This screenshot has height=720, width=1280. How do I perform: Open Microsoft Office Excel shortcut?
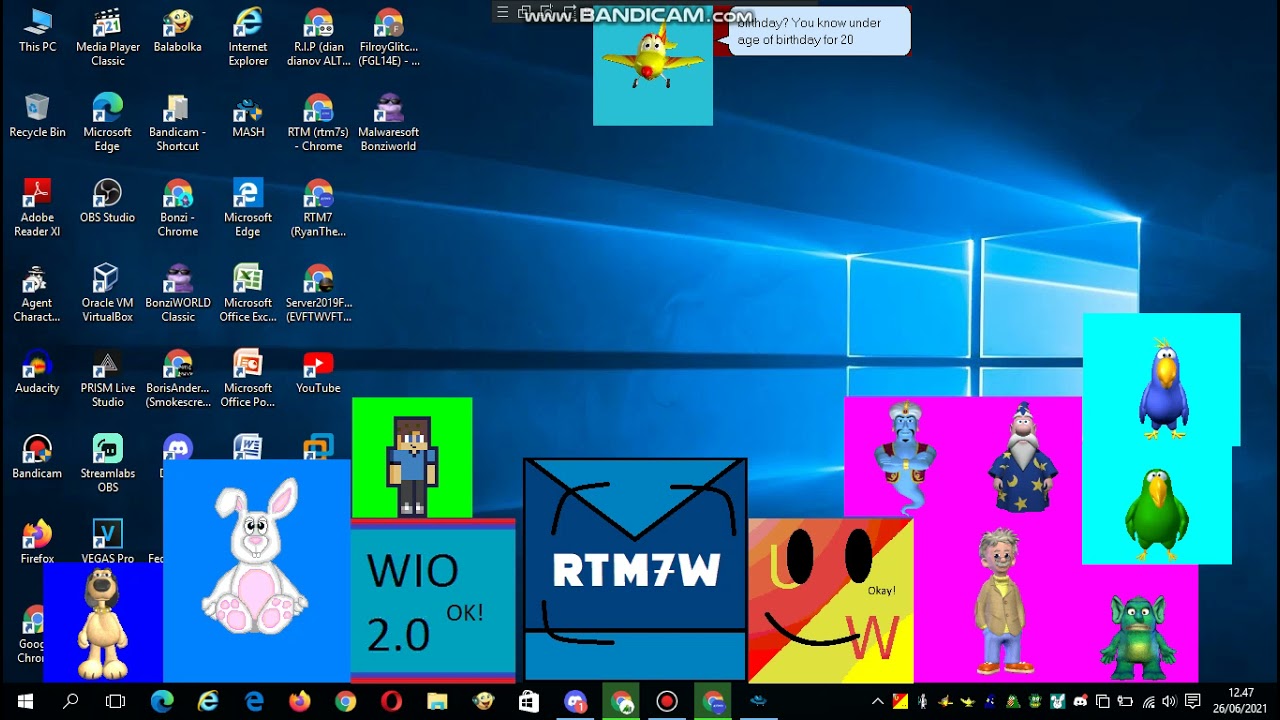click(x=248, y=293)
